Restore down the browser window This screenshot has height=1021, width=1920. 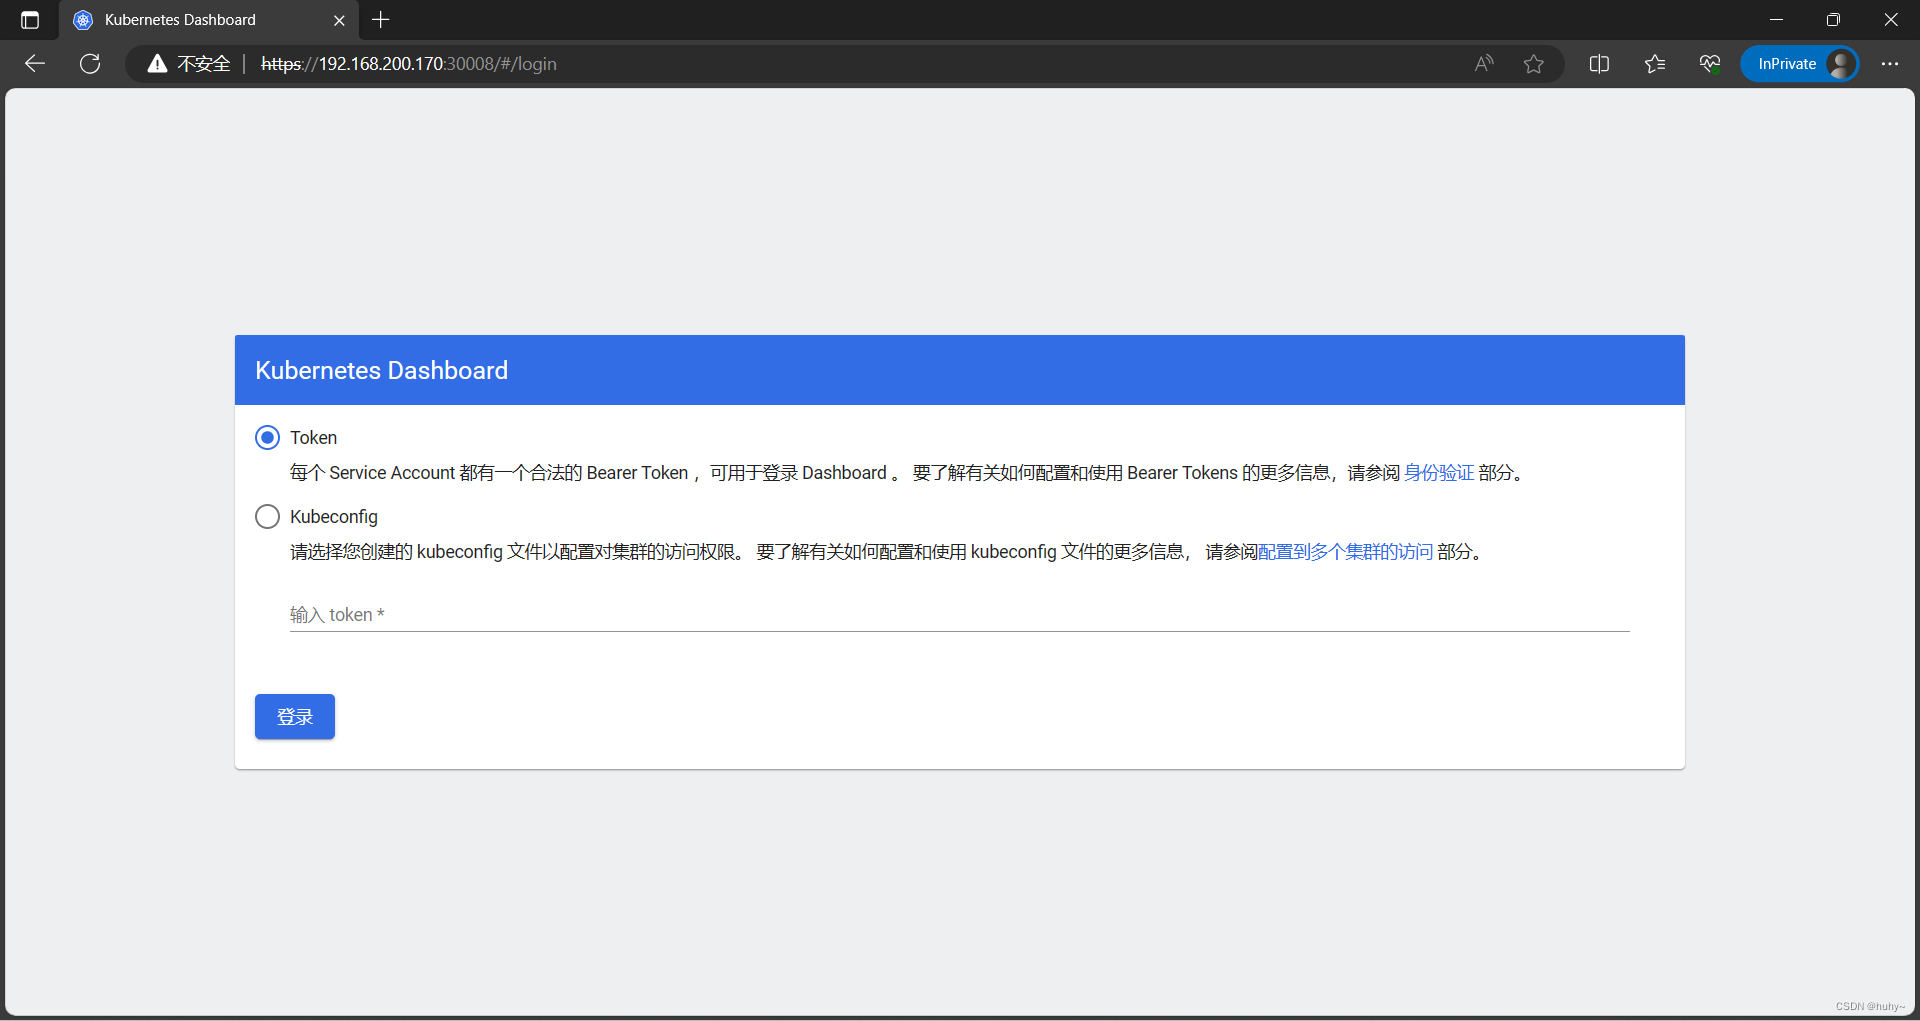(x=1833, y=20)
